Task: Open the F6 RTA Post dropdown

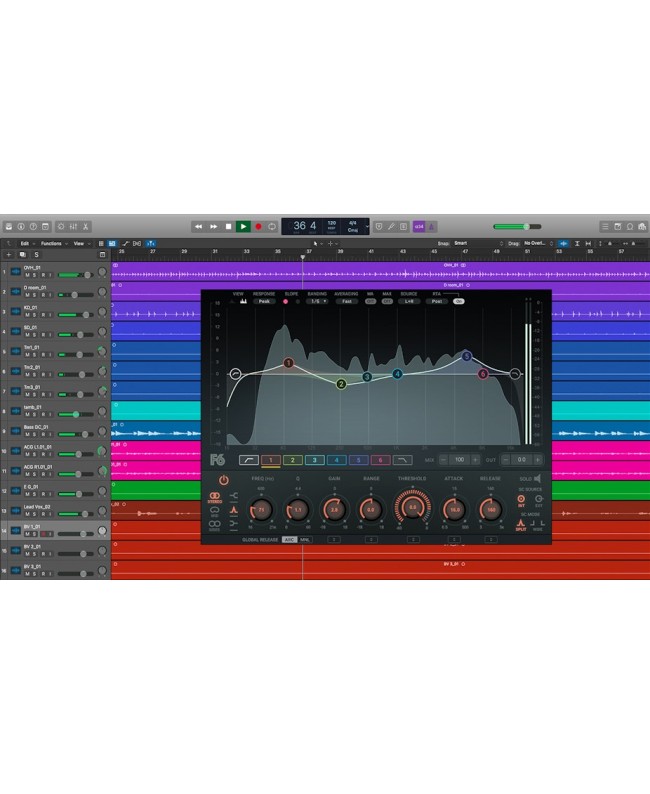Action: point(437,301)
